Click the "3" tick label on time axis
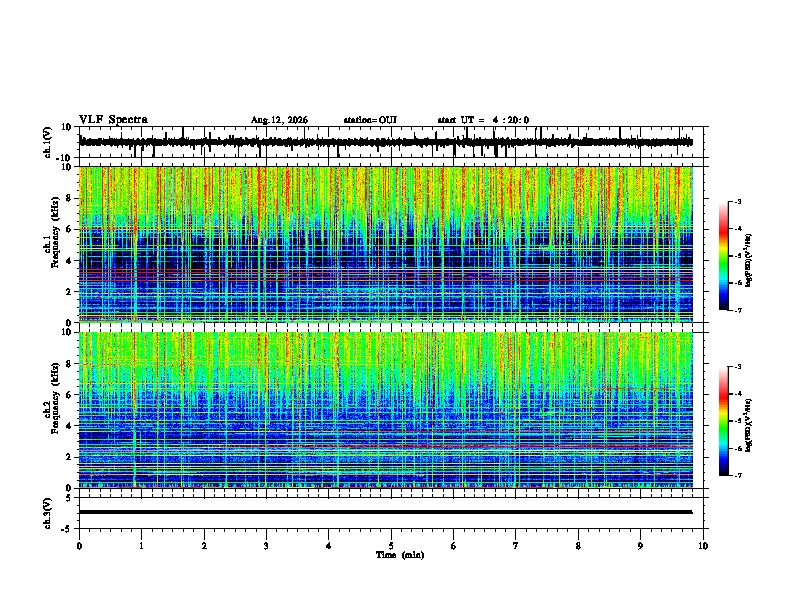This screenshot has width=792, height=612. point(266,546)
